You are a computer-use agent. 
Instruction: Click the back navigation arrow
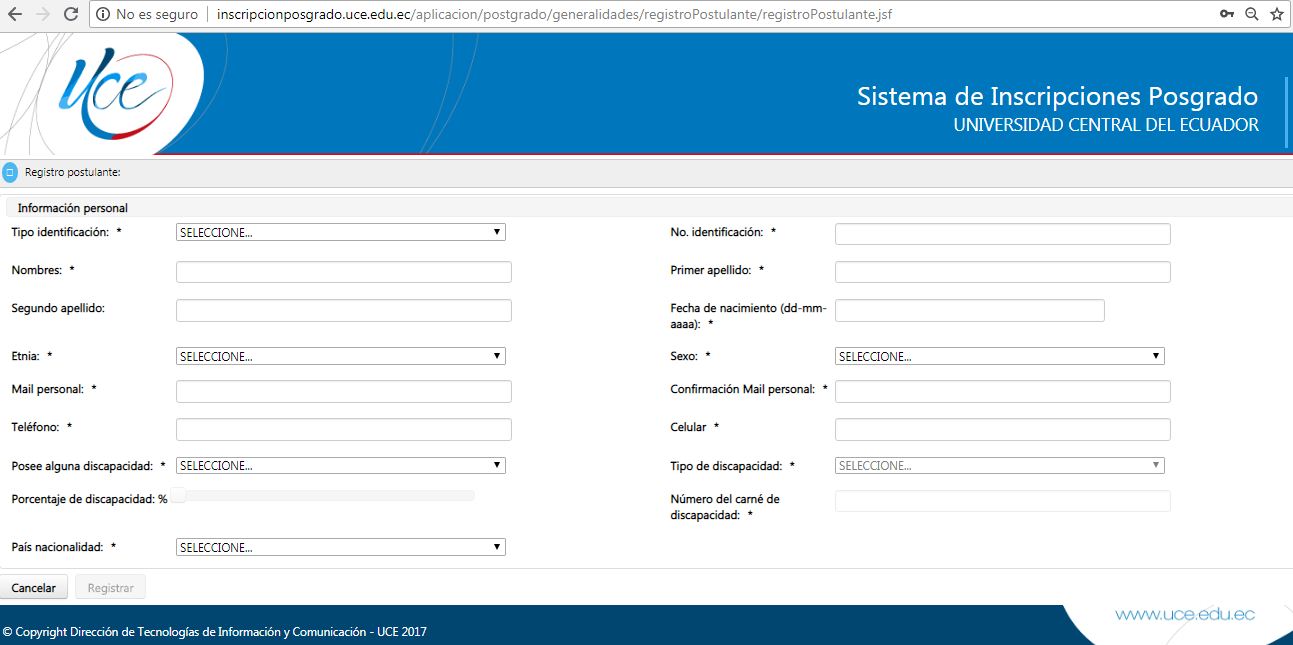coord(16,14)
